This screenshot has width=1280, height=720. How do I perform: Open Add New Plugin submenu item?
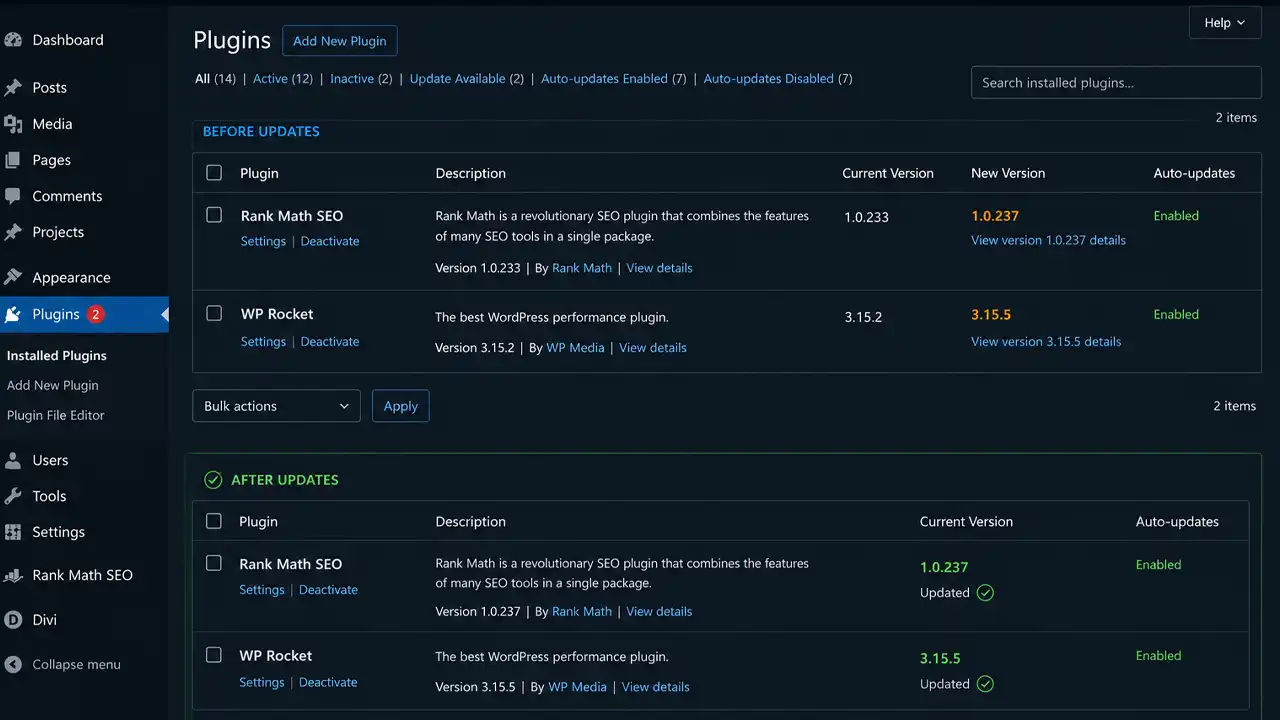click(53, 385)
